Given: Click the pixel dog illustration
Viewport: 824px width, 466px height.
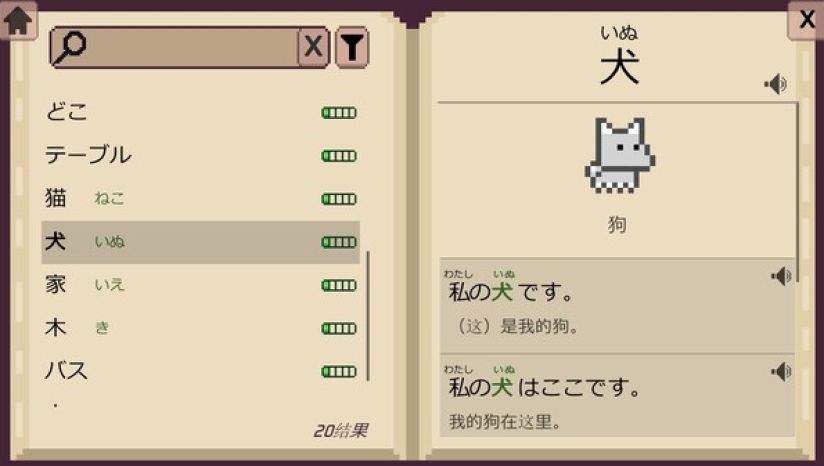Looking at the screenshot, I should pyautogui.click(x=620, y=155).
